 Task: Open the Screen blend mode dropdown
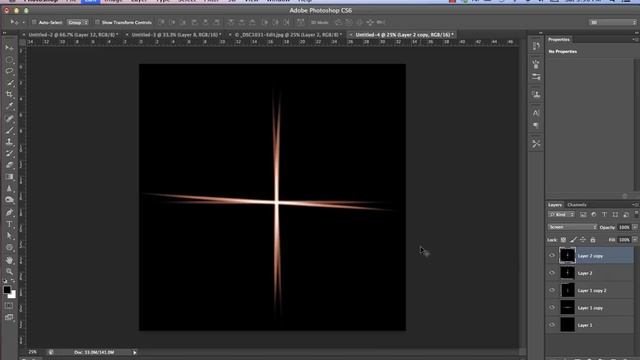pos(572,227)
